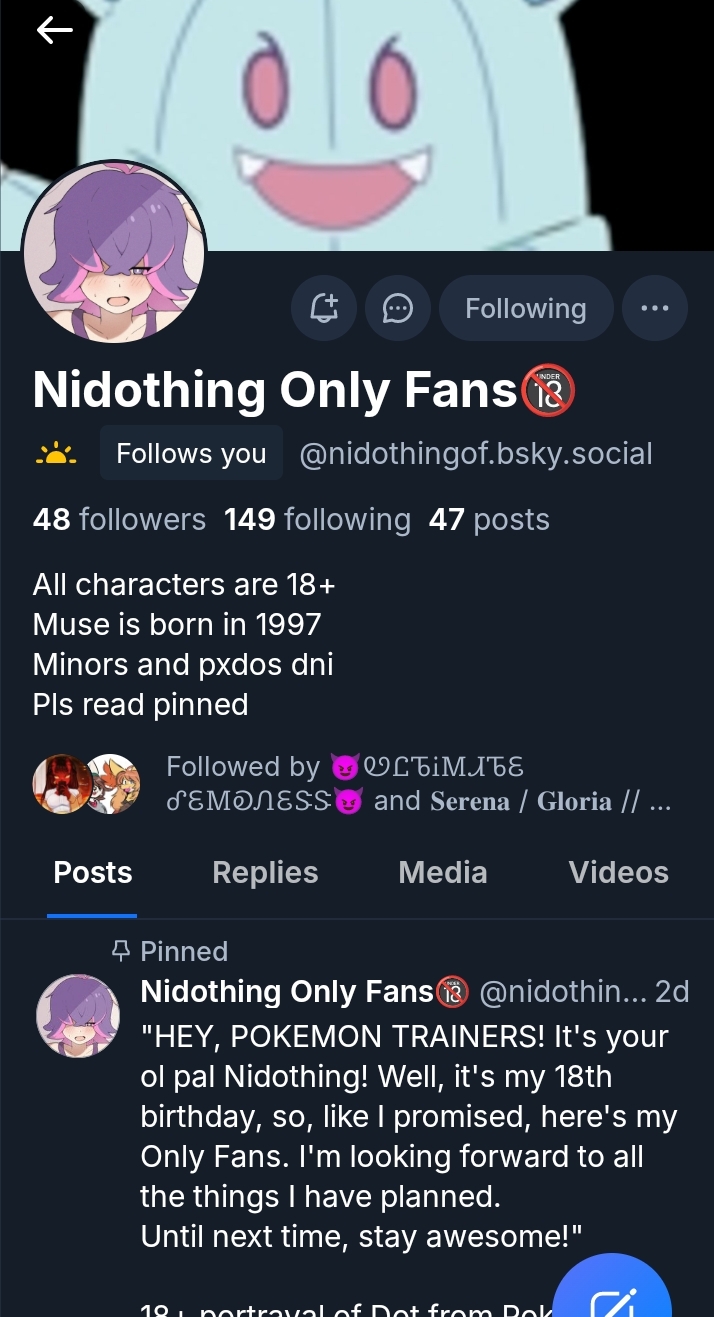
Task: Open chat message bubble icon
Action: [x=398, y=308]
